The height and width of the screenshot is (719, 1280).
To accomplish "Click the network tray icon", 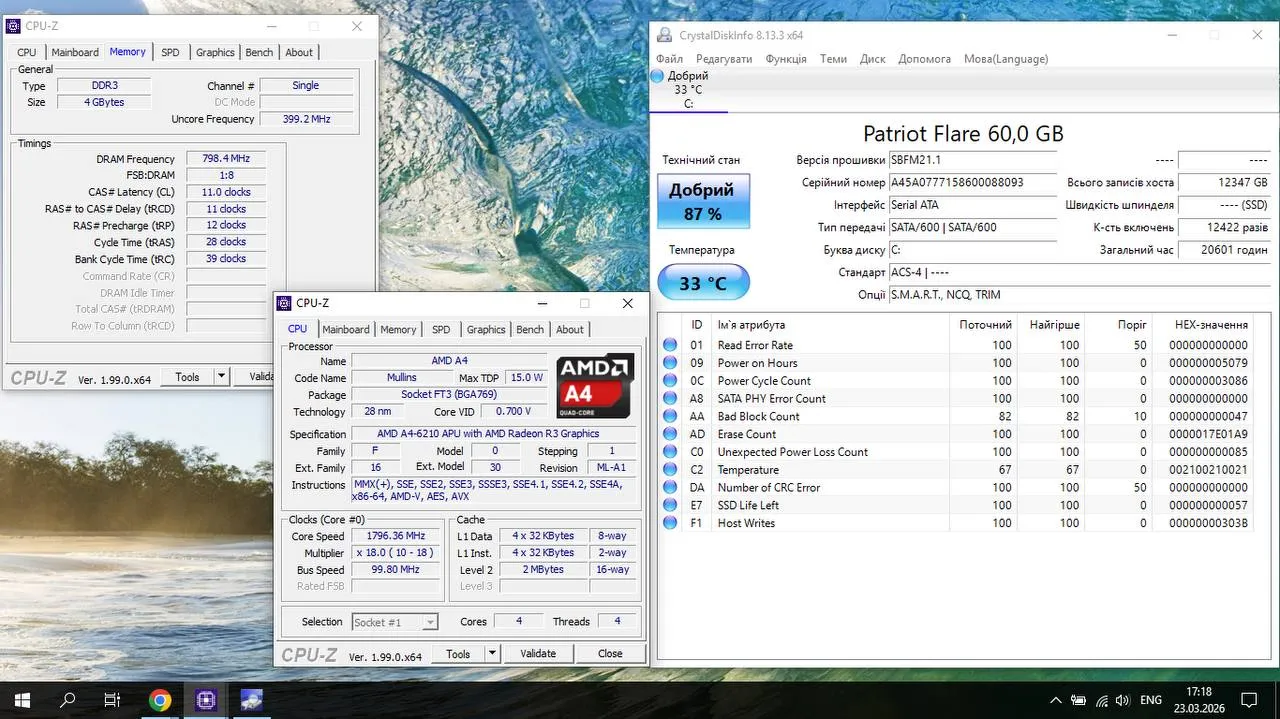I will click(1101, 700).
